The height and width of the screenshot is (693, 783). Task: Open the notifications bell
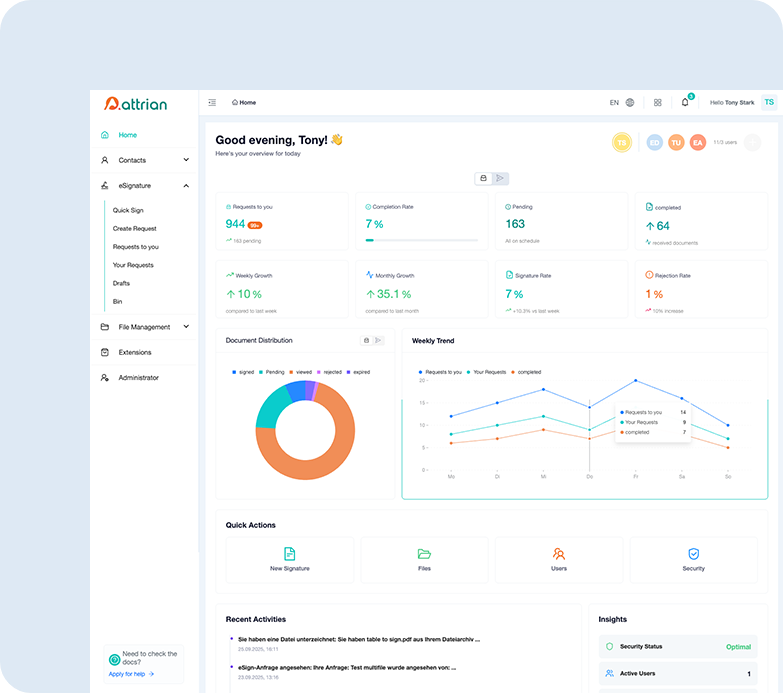(x=685, y=102)
